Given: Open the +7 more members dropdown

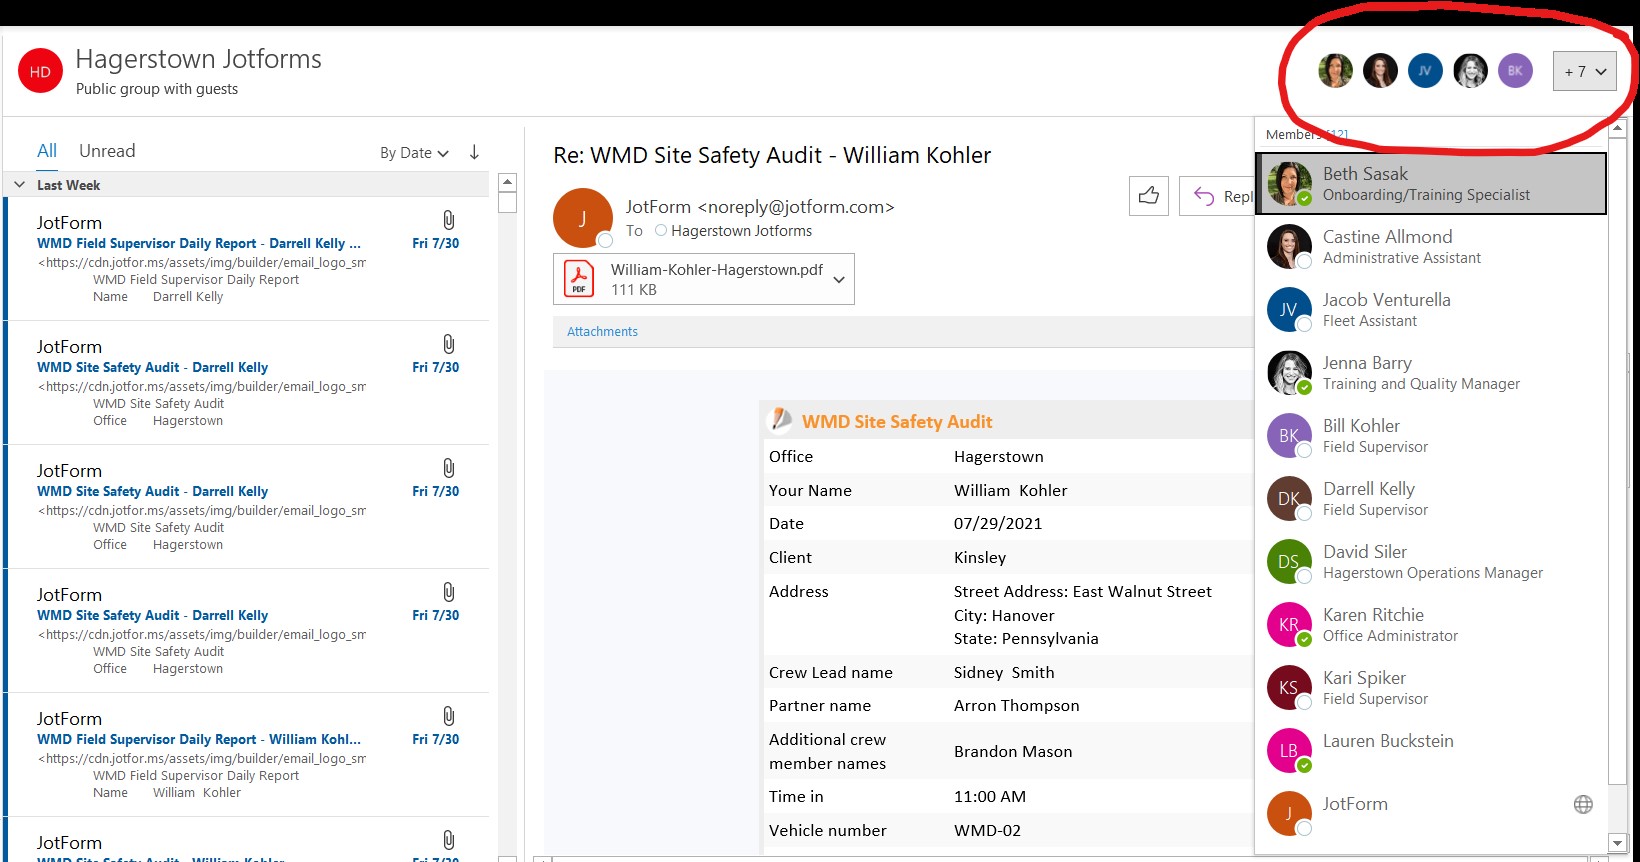Looking at the screenshot, I should [1584, 72].
